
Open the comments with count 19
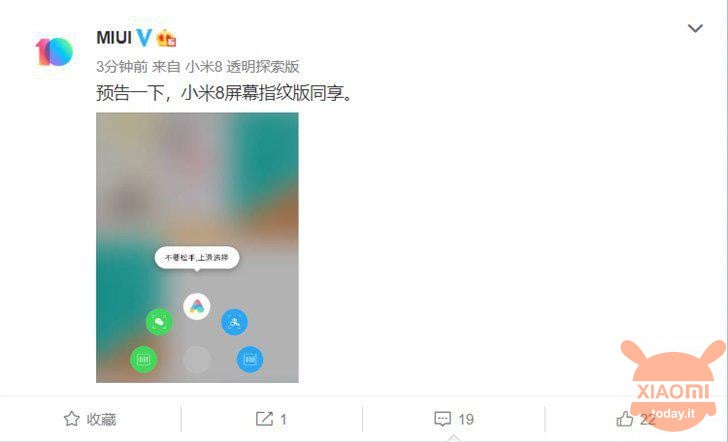click(x=454, y=419)
